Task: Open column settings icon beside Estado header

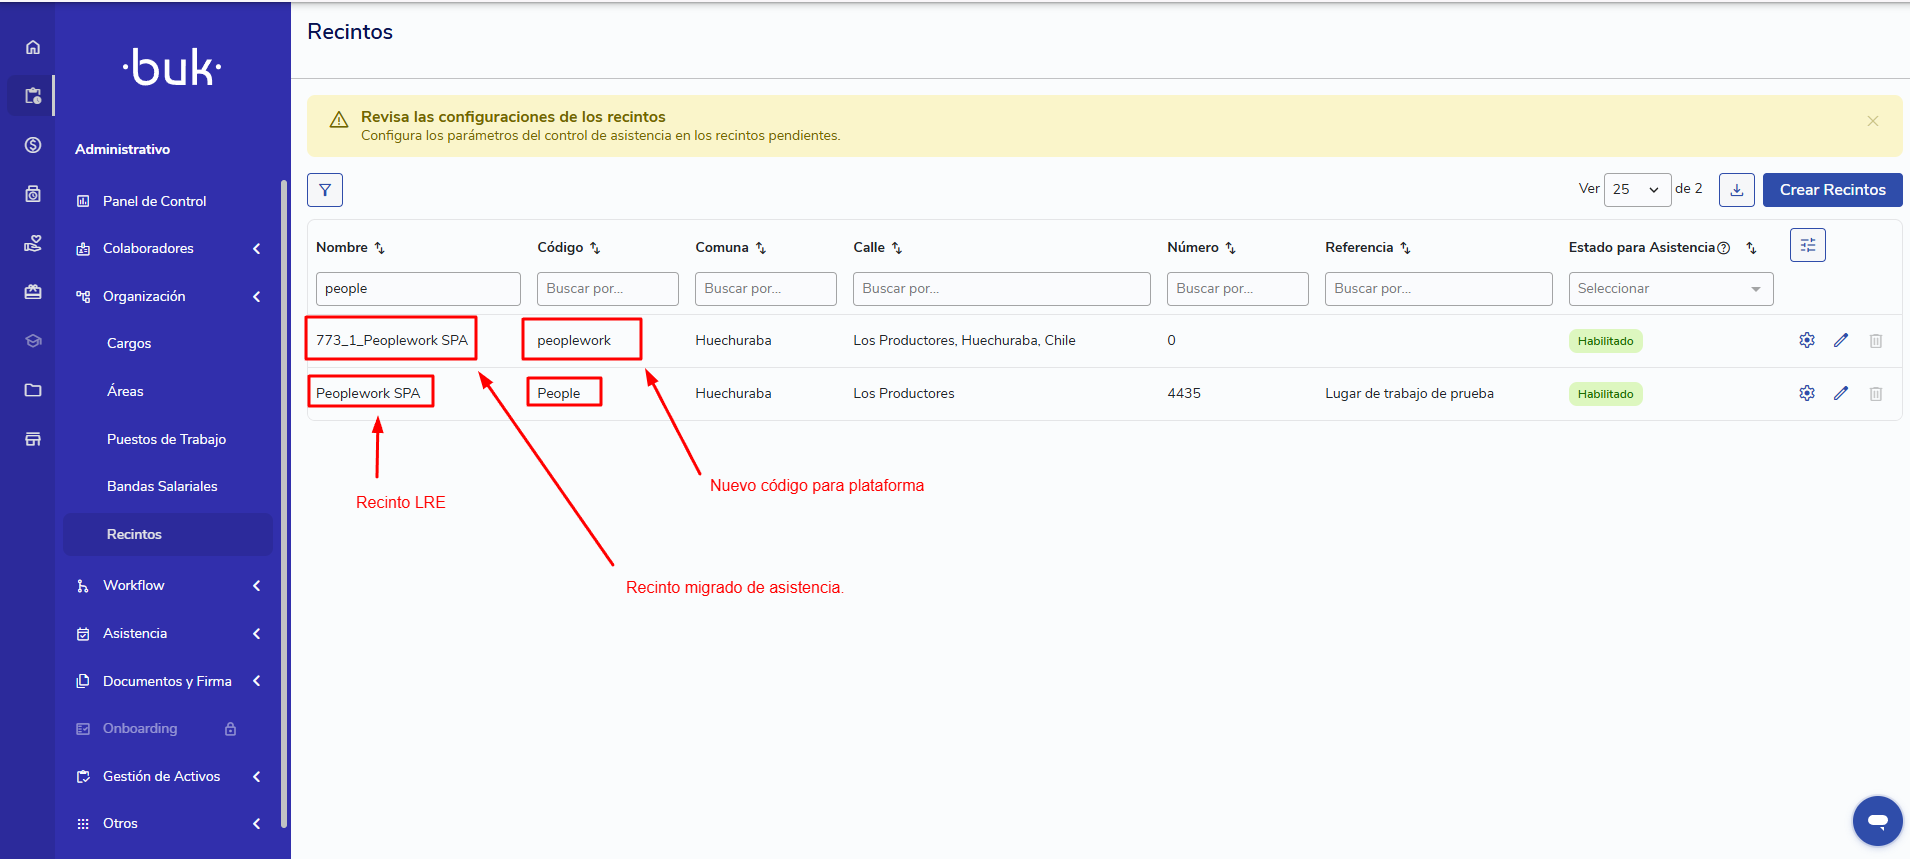Action: point(1808,245)
